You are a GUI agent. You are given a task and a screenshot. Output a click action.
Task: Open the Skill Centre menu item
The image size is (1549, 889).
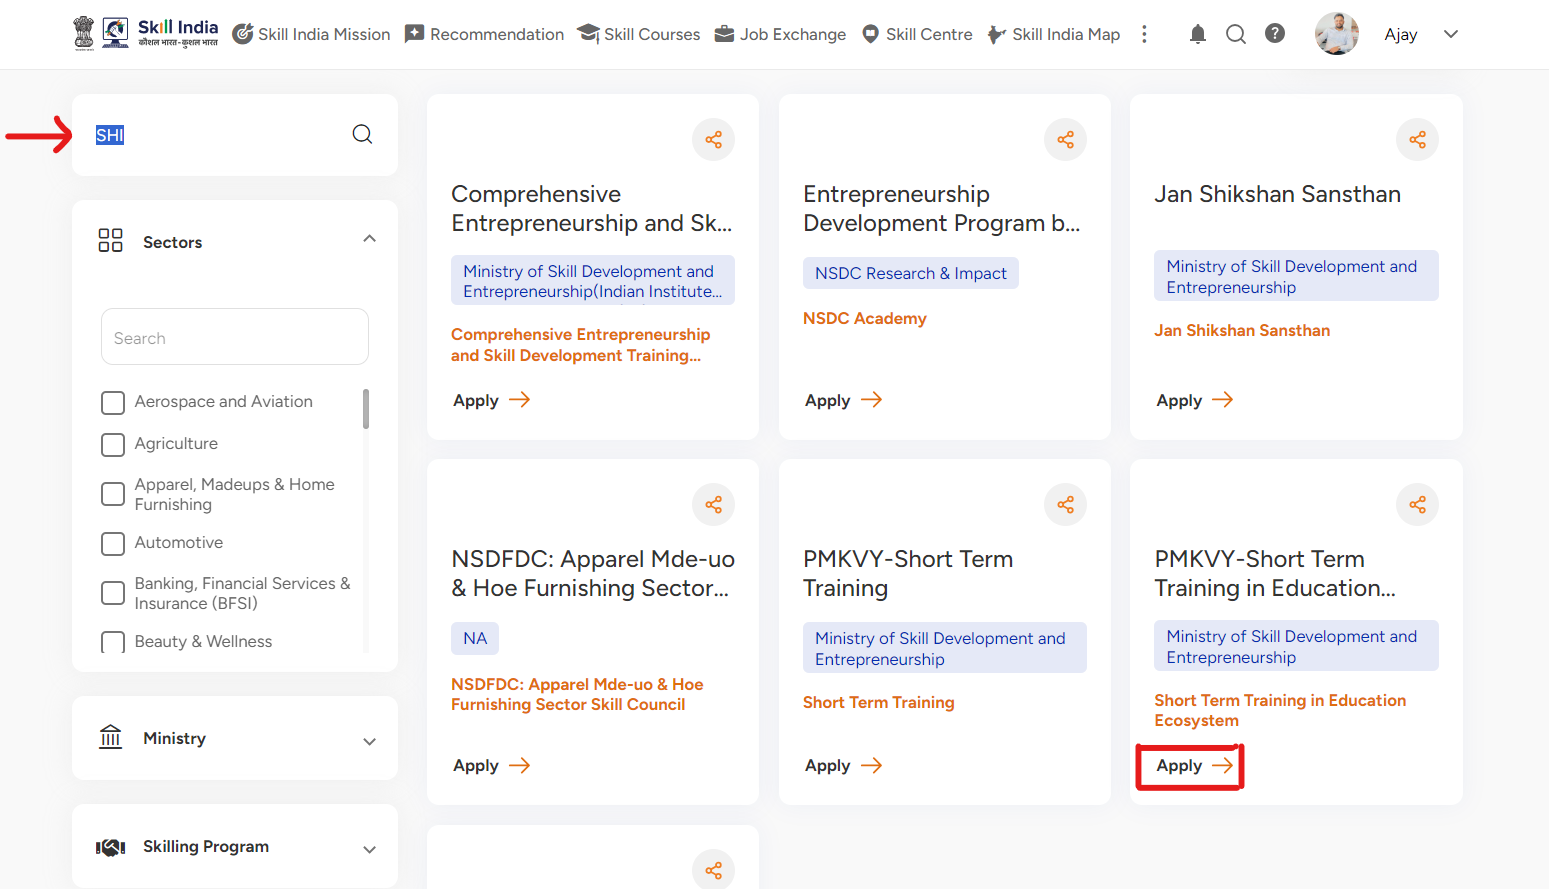tap(917, 34)
